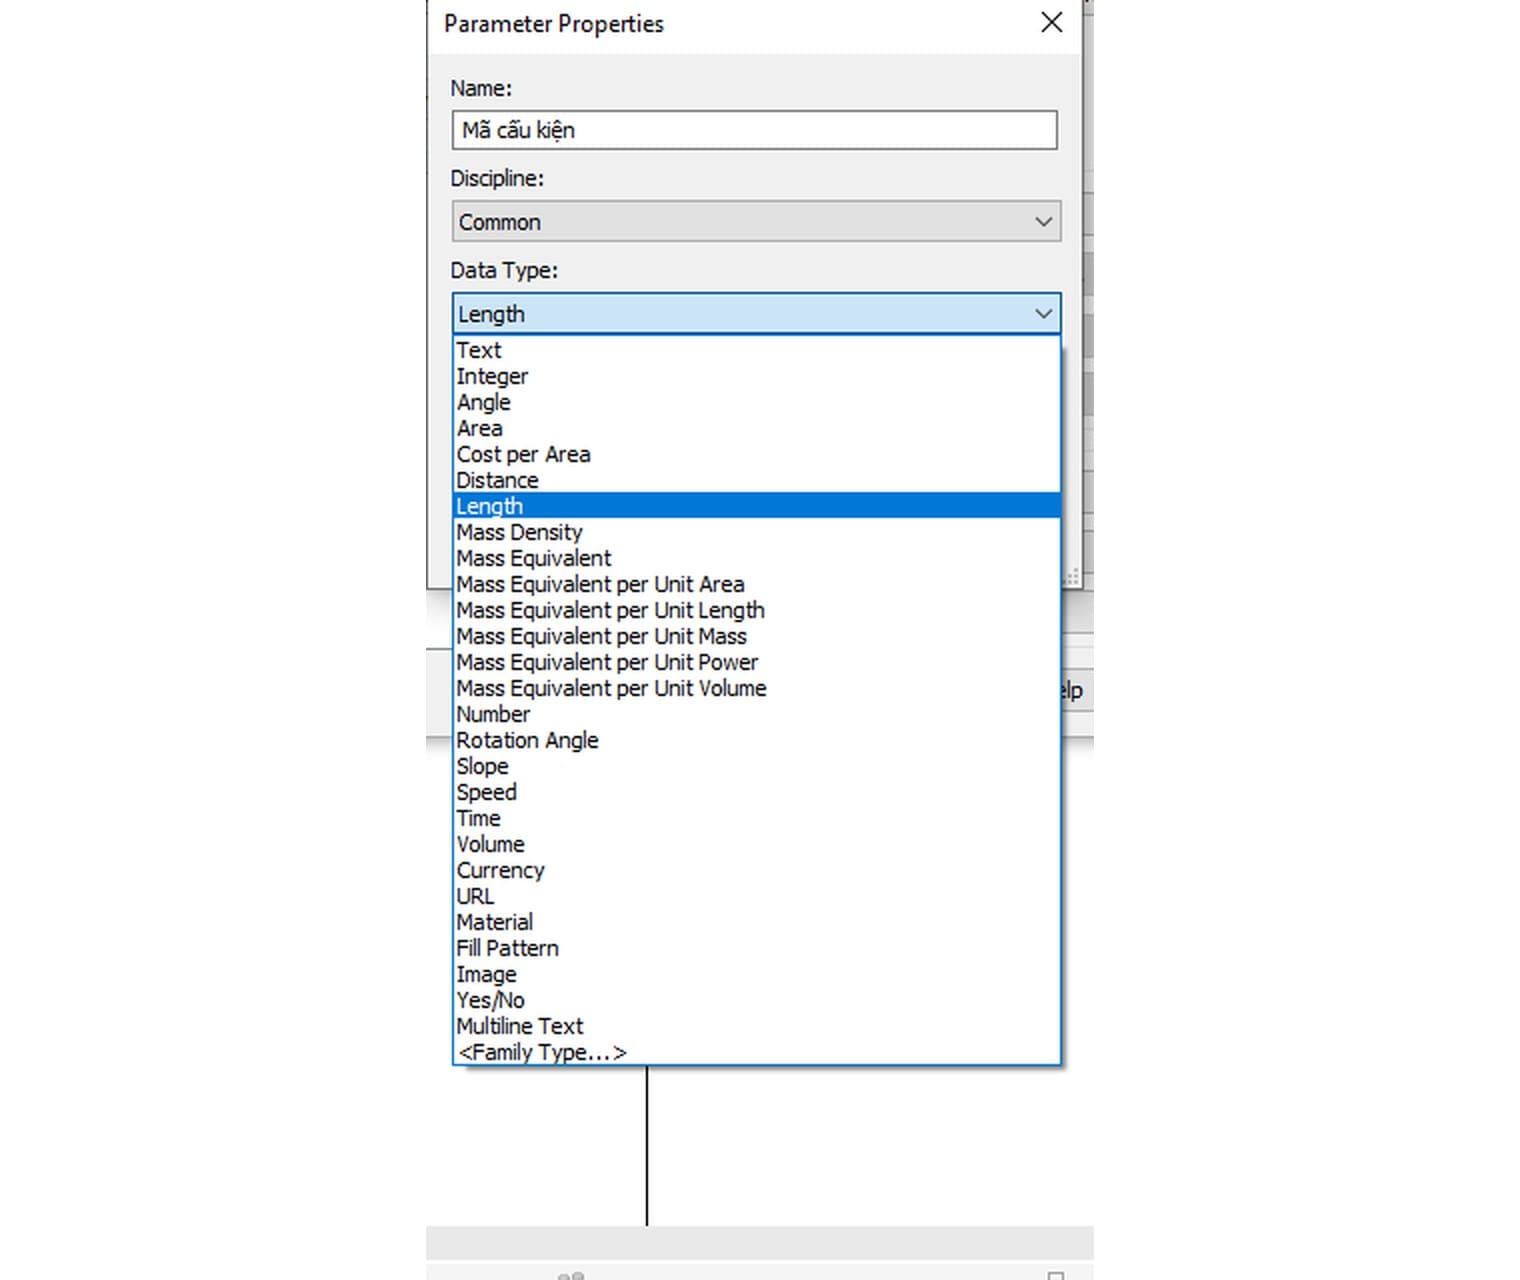Select Volume data type

[x=756, y=844]
